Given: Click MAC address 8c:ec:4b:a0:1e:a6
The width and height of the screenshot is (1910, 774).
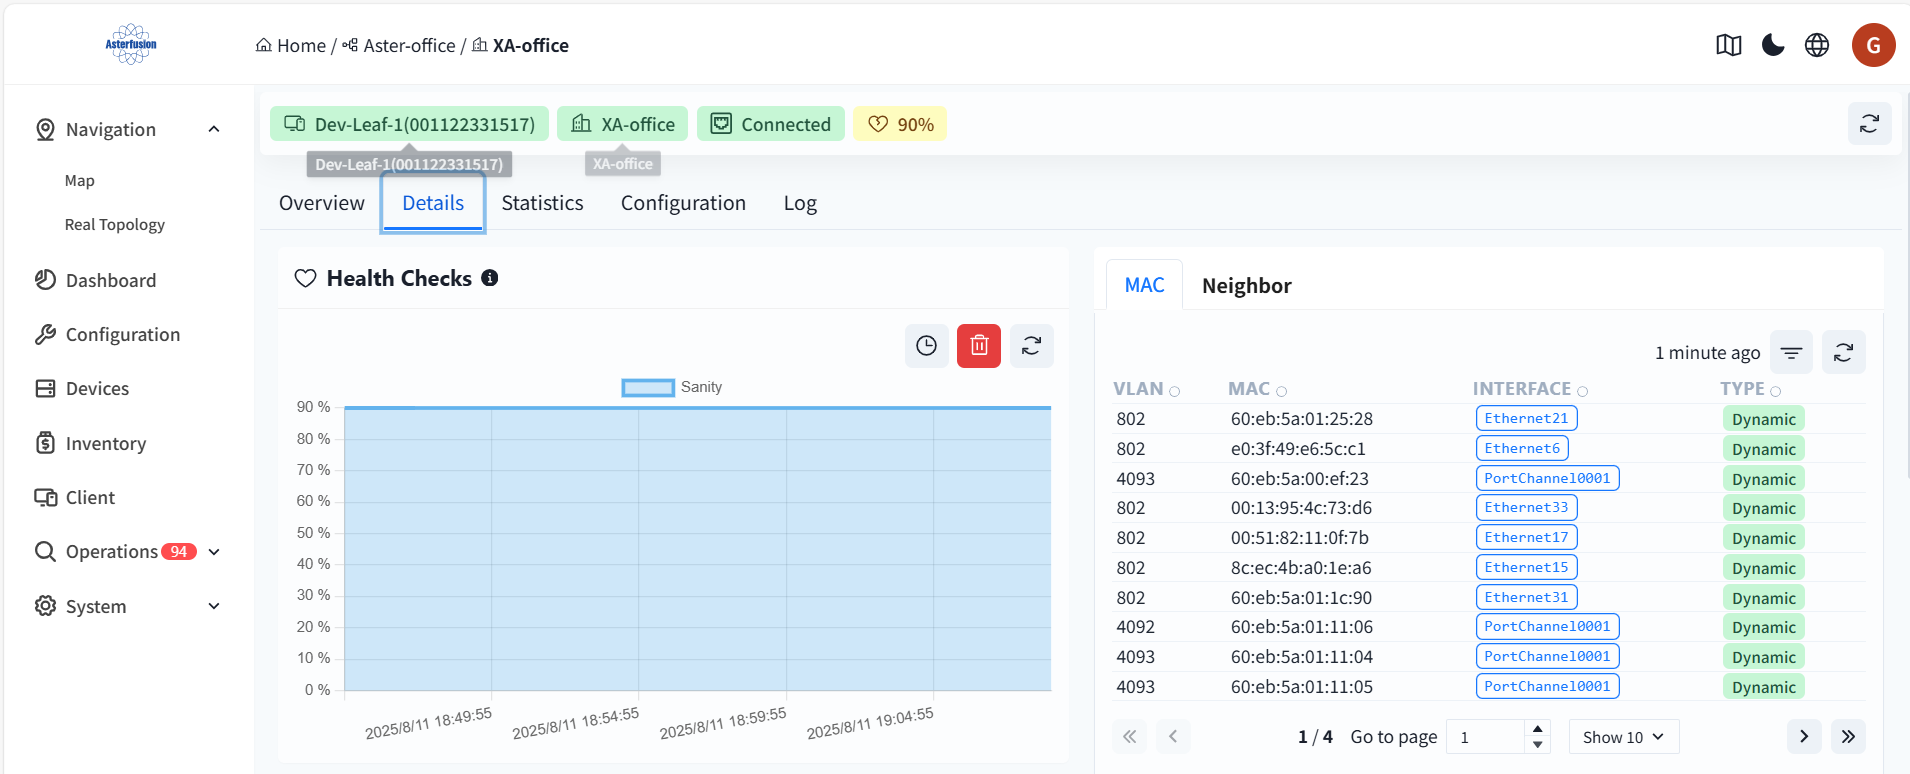Looking at the screenshot, I should (1301, 568).
